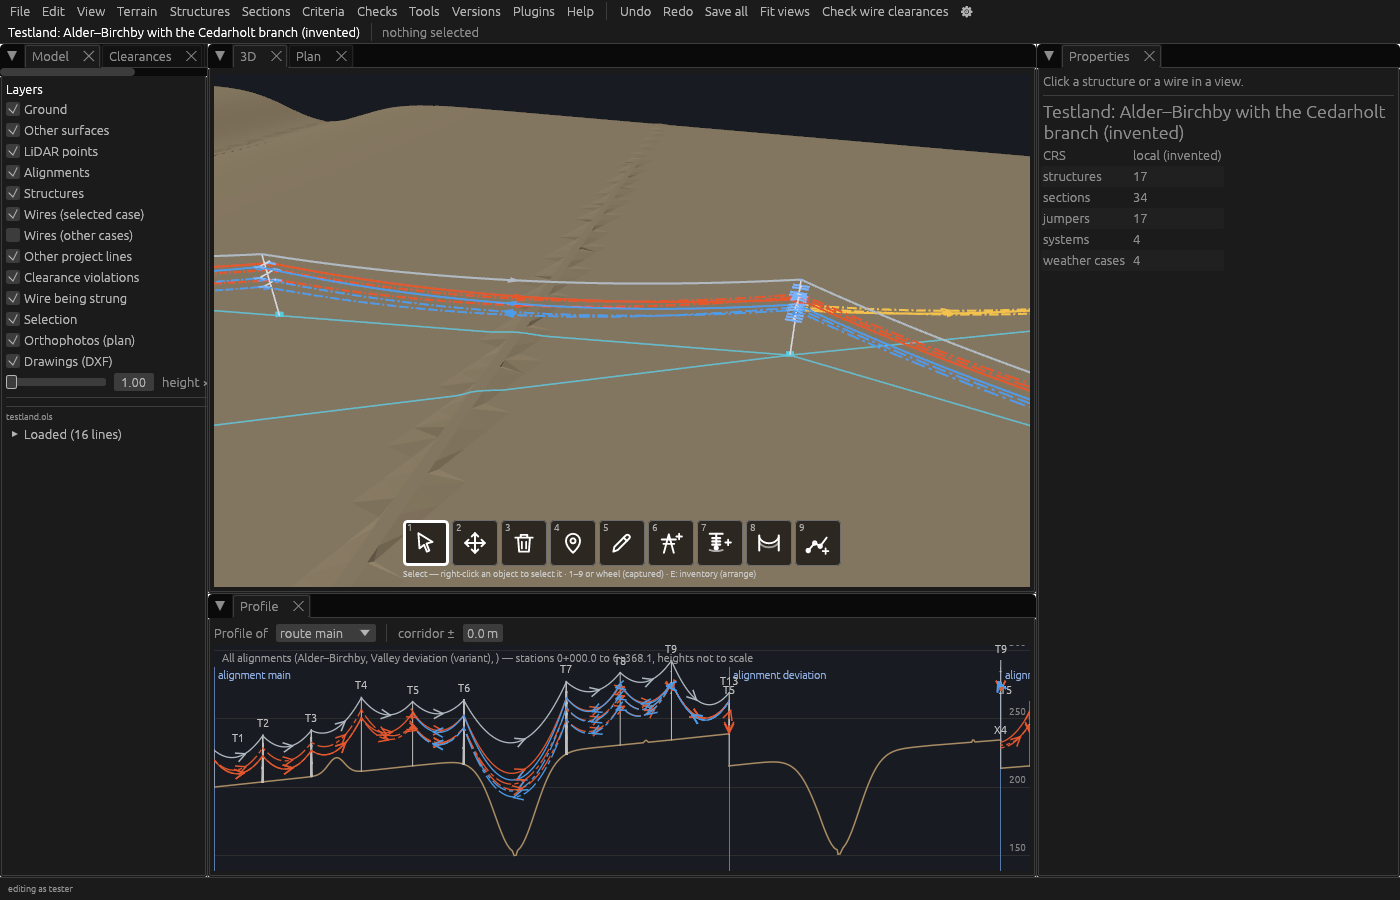Toggle the Ground layer checkbox
Viewport: 1400px width, 900px height.
click(x=13, y=109)
